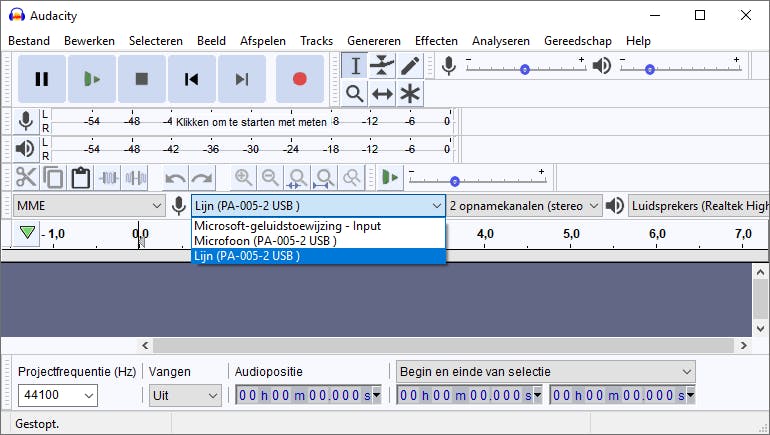This screenshot has height=435, width=770.
Task: Open the Bewerken menu
Action: [89, 41]
